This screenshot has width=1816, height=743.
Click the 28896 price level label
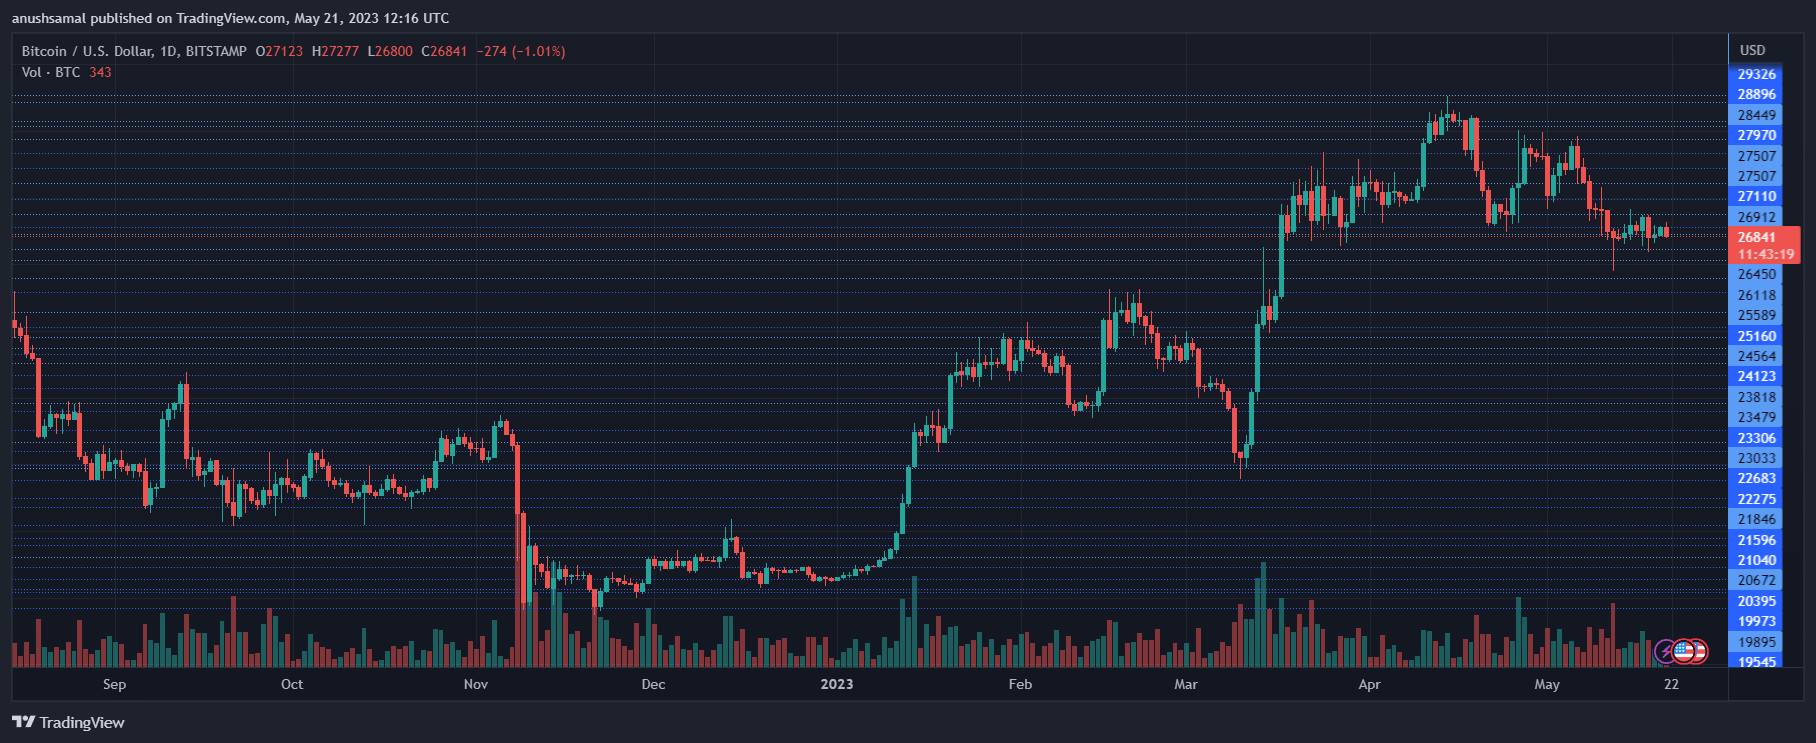point(1756,94)
